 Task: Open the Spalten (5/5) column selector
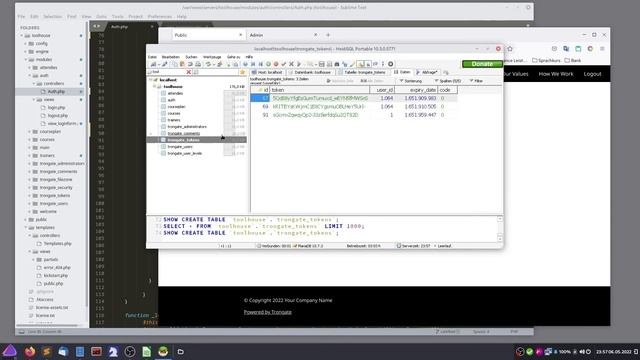click(x=447, y=81)
